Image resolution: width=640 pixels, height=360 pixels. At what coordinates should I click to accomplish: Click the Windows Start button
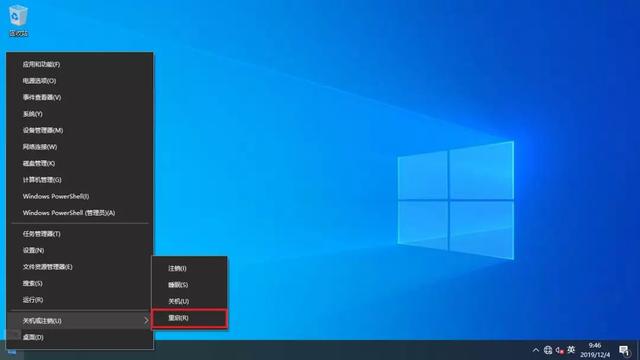12,351
